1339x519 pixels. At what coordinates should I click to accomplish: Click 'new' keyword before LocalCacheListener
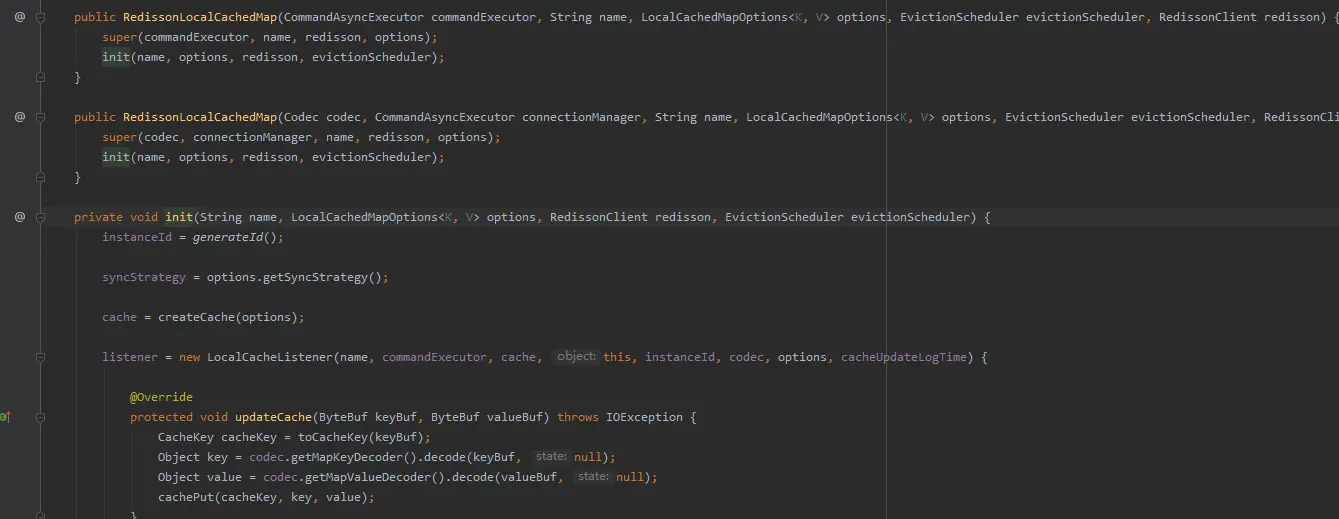[x=189, y=357]
